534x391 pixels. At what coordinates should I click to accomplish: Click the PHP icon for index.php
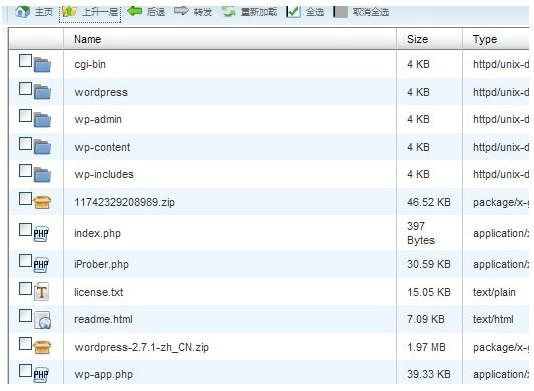[41, 233]
